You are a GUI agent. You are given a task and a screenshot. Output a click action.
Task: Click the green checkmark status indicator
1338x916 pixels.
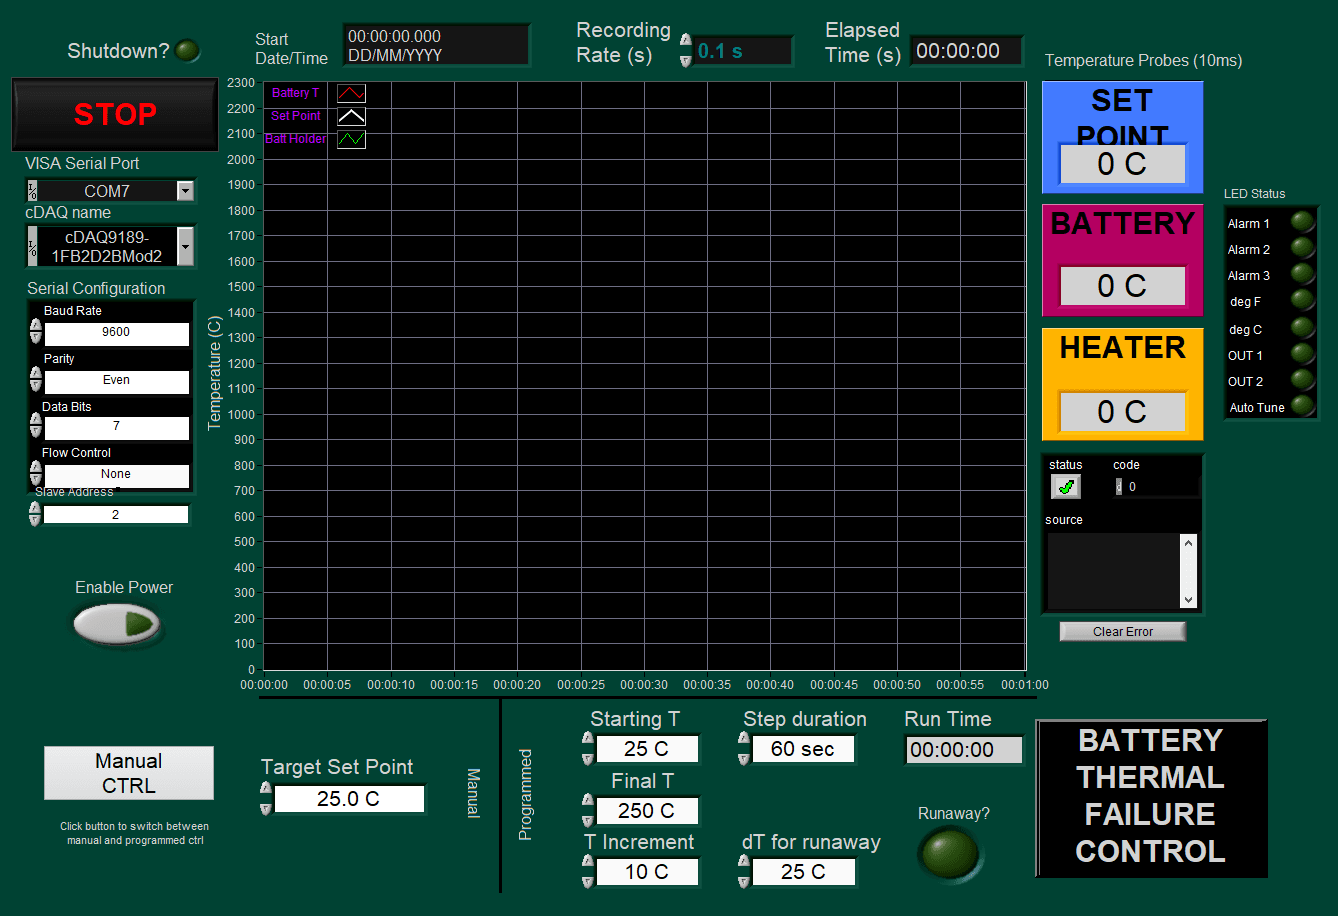(1066, 487)
